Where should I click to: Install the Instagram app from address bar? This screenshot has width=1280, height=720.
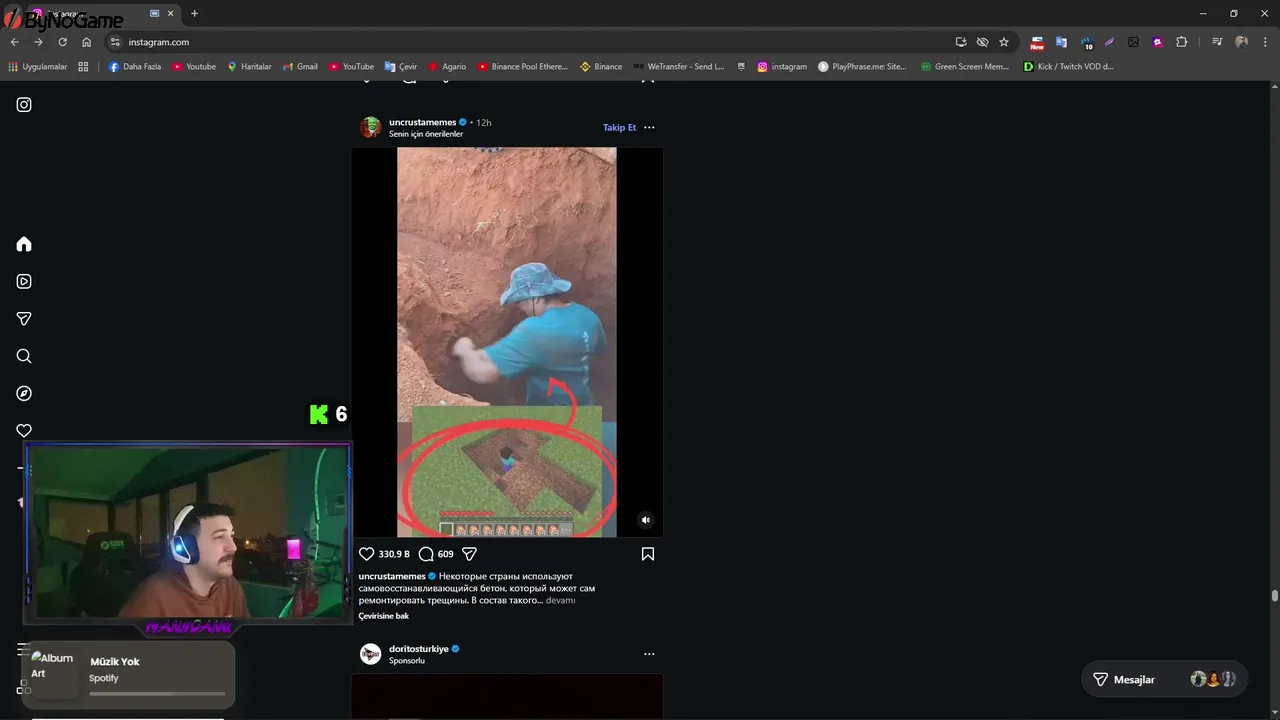pos(961,42)
